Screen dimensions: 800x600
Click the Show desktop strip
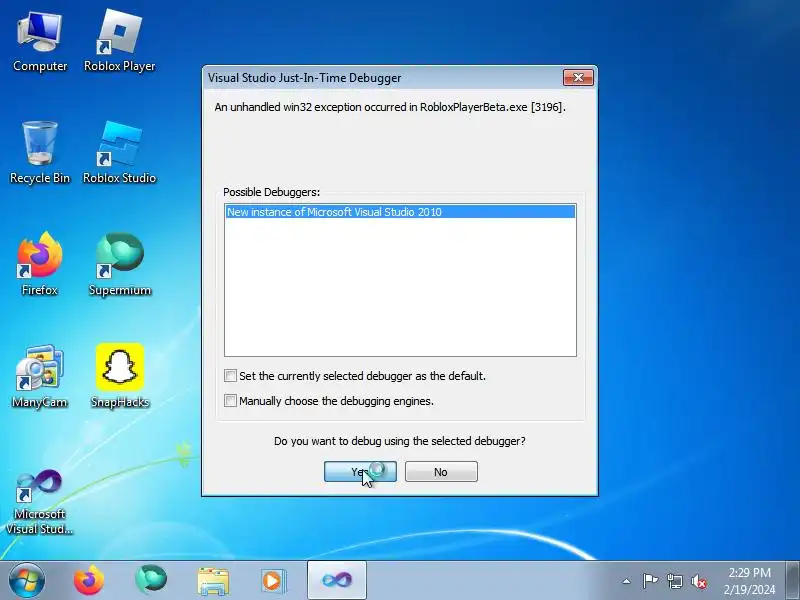pyautogui.click(x=792, y=580)
